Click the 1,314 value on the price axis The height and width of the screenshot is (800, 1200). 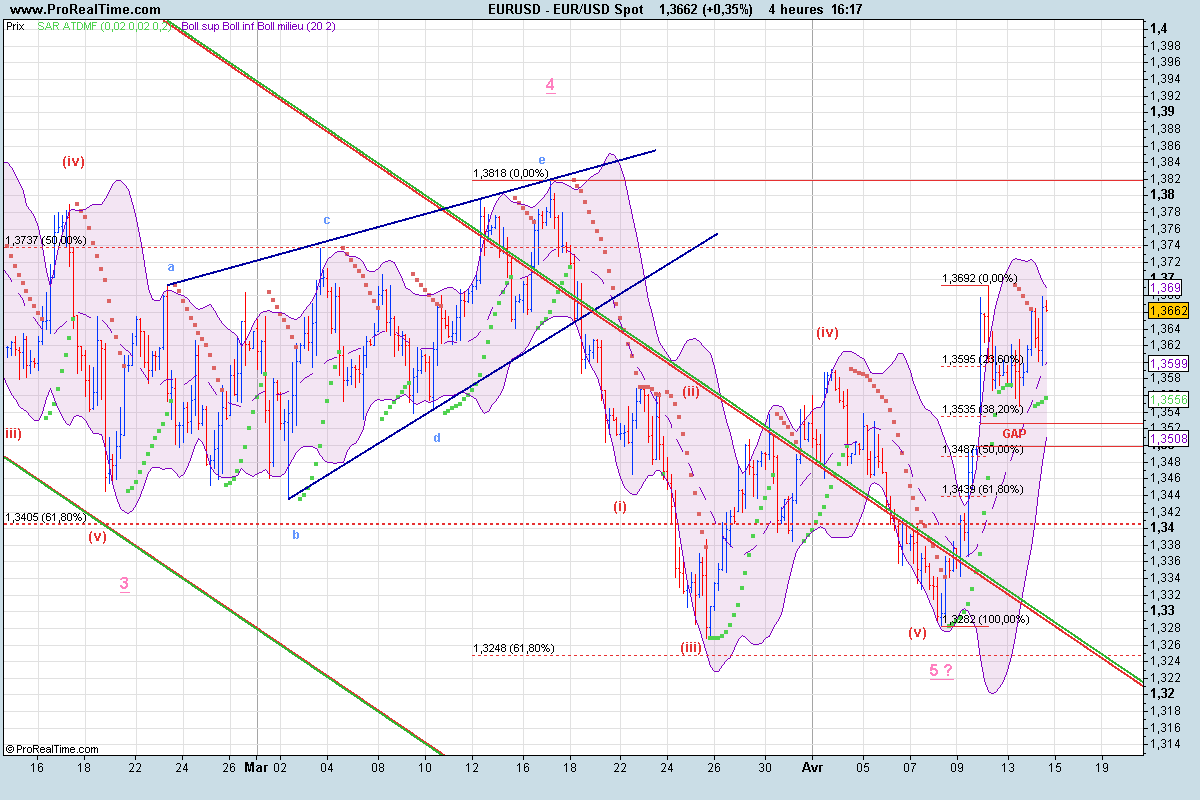pos(1164,743)
